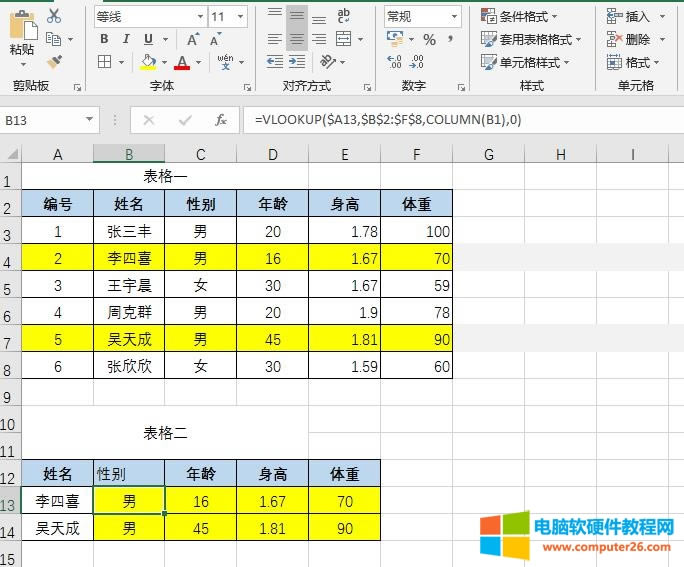The height and width of the screenshot is (567, 684).
Task: Click the Cut scissors icon
Action: (x=54, y=16)
